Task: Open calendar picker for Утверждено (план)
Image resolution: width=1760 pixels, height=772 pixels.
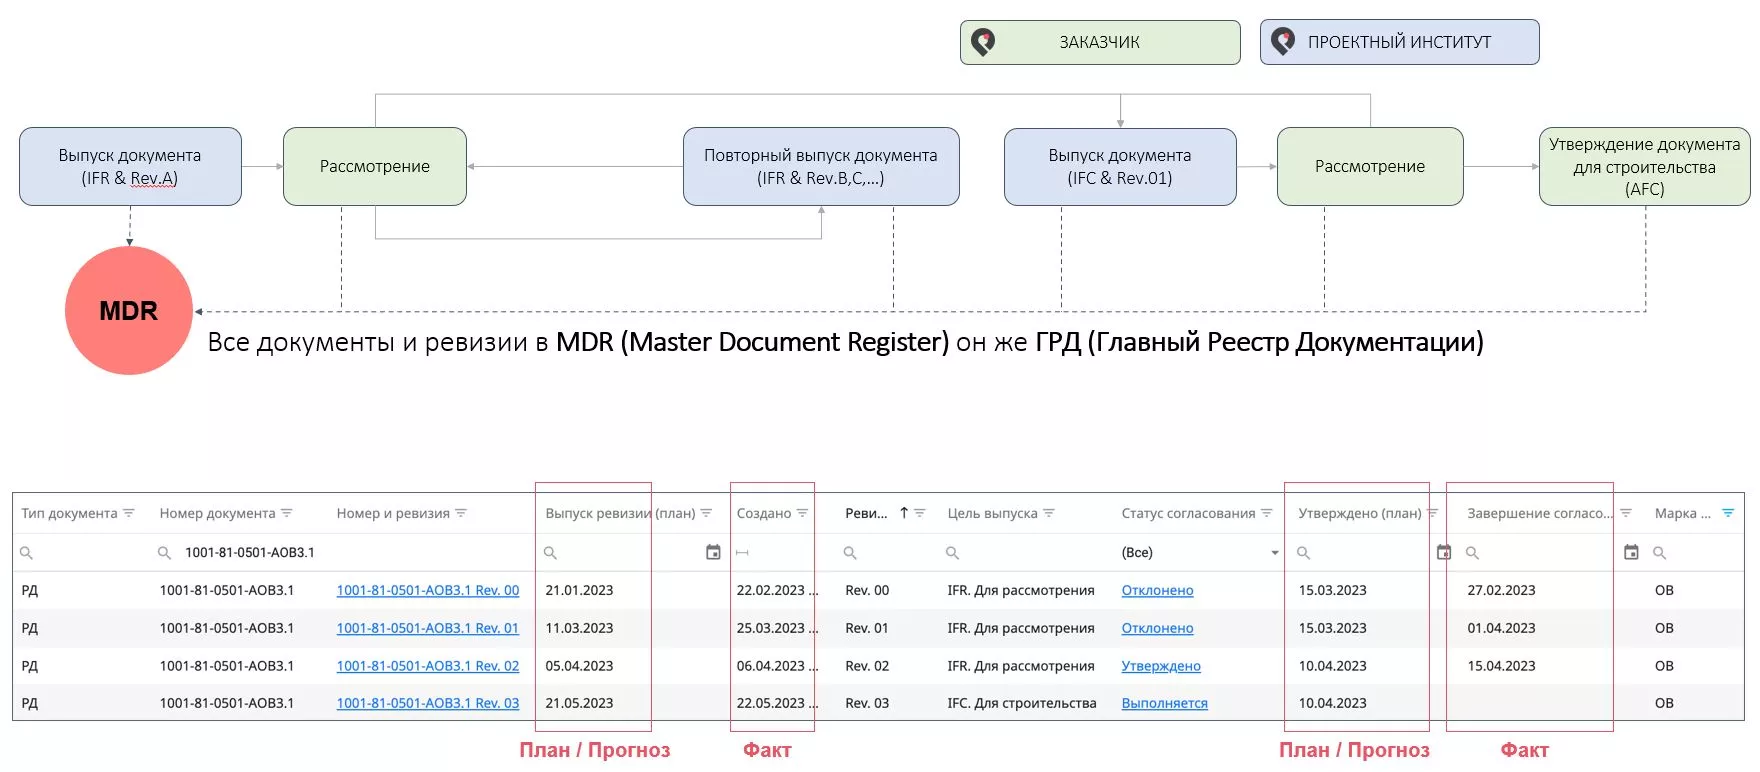Action: (x=1443, y=552)
